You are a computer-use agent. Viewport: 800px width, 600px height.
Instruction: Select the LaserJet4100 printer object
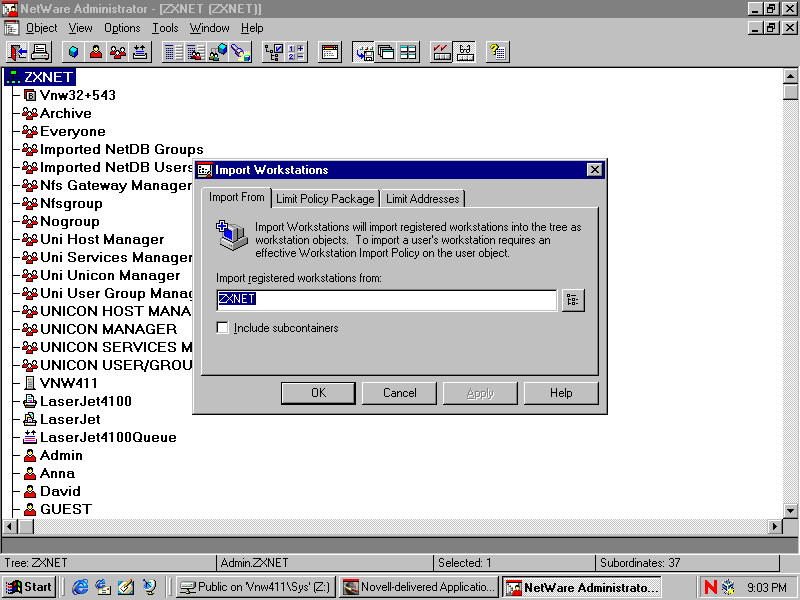coord(78,402)
